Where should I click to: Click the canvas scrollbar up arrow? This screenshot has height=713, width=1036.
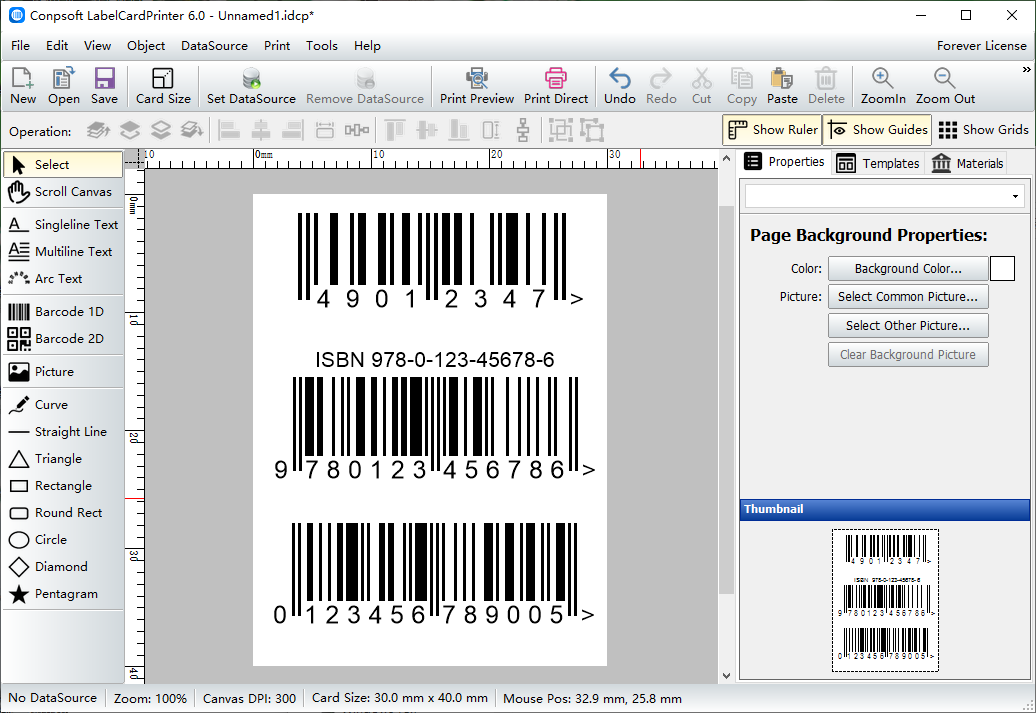pyautogui.click(x=726, y=159)
